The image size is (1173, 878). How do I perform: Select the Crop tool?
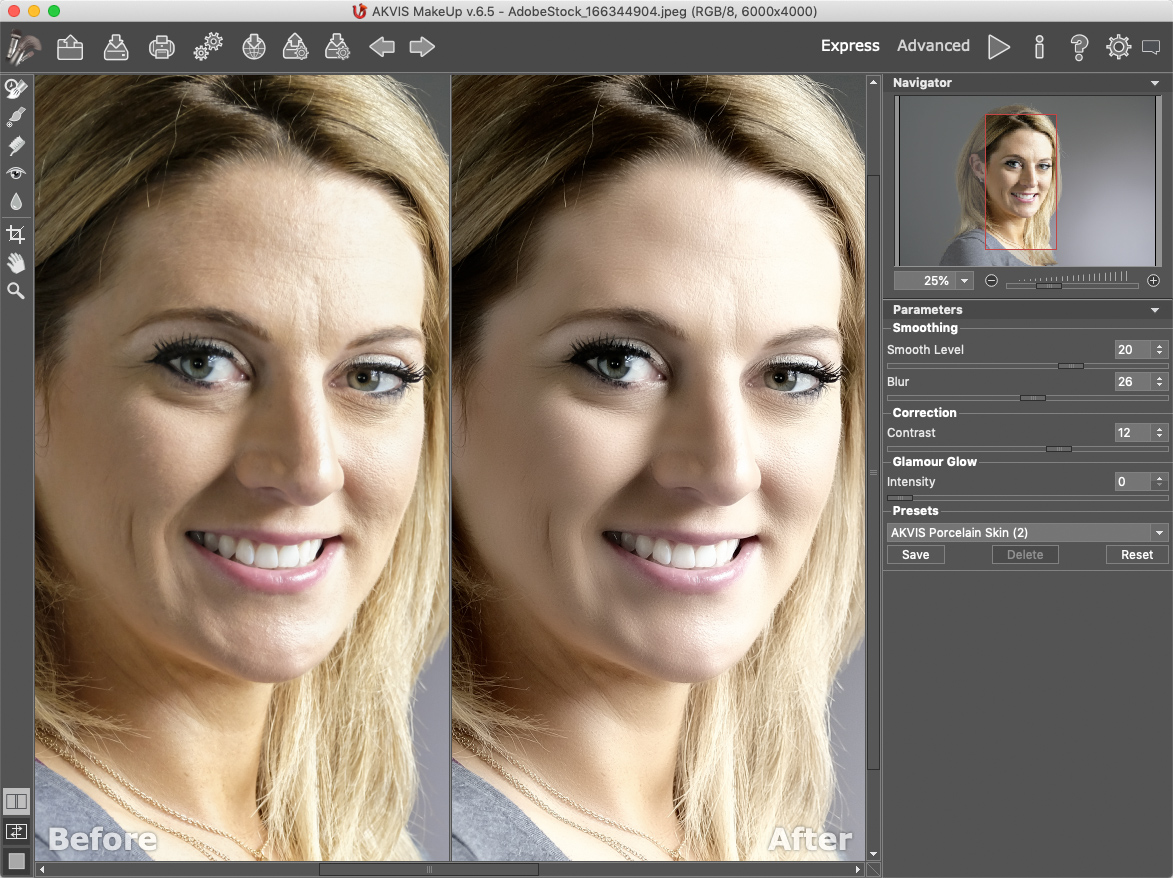click(x=15, y=234)
